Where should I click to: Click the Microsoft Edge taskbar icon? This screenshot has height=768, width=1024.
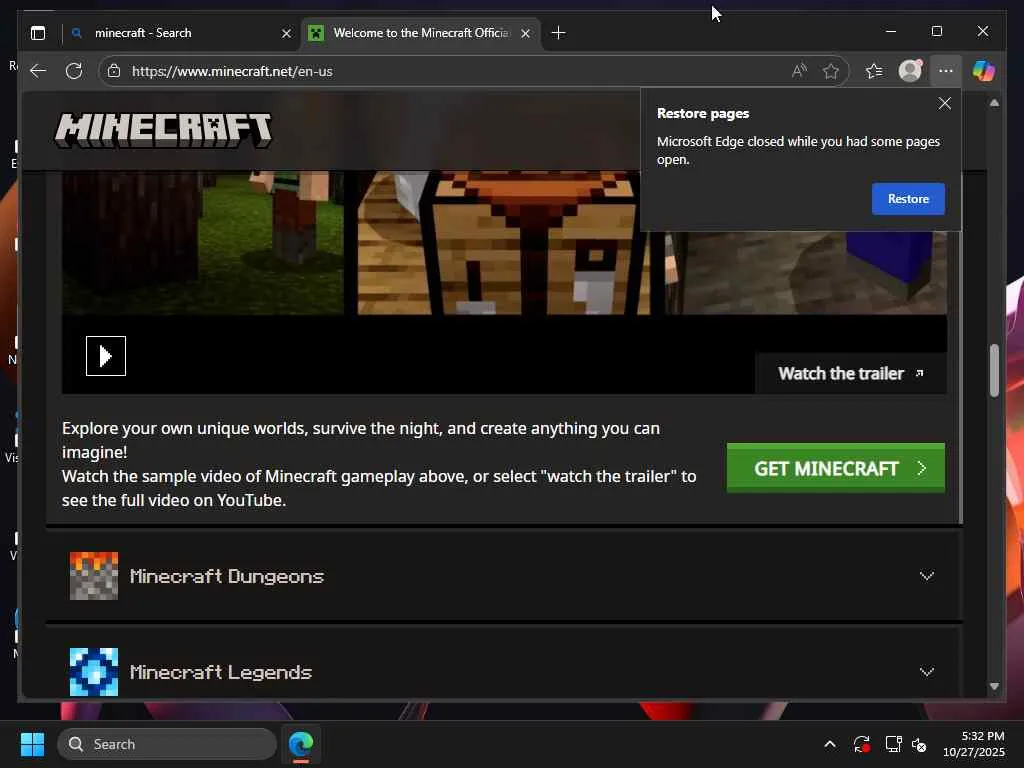point(301,744)
